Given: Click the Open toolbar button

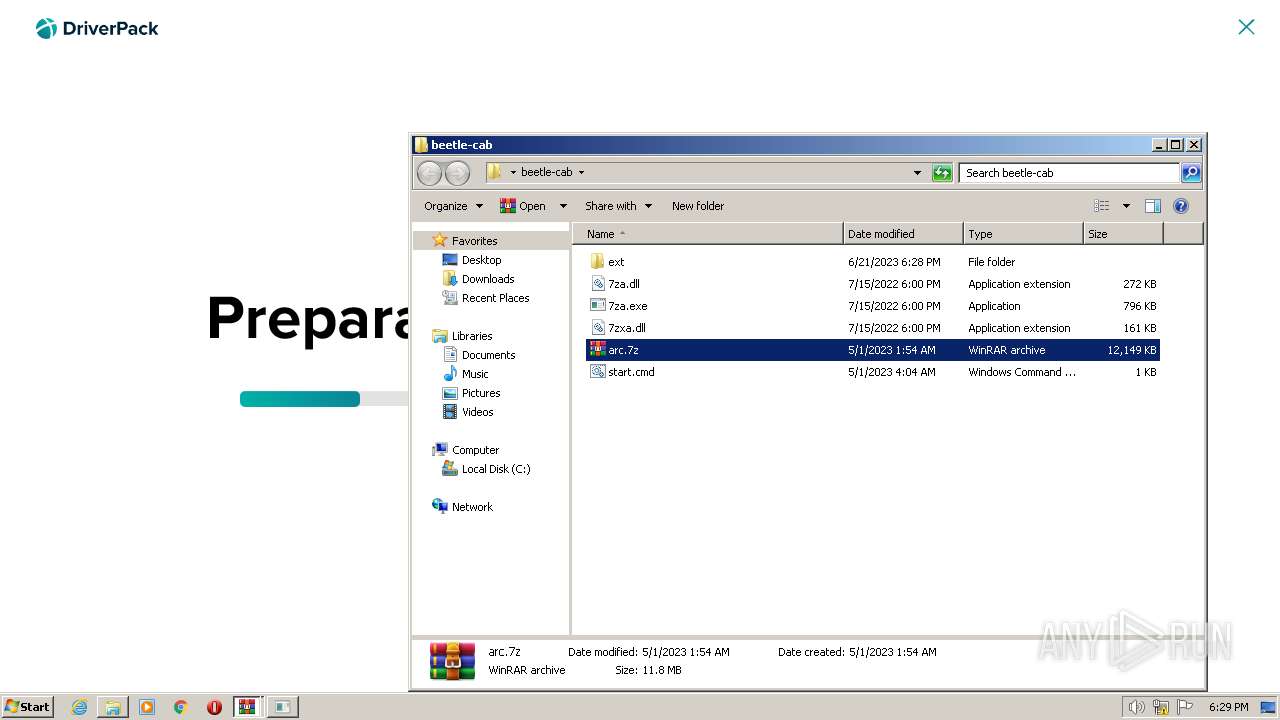Looking at the screenshot, I should pyautogui.click(x=524, y=206).
